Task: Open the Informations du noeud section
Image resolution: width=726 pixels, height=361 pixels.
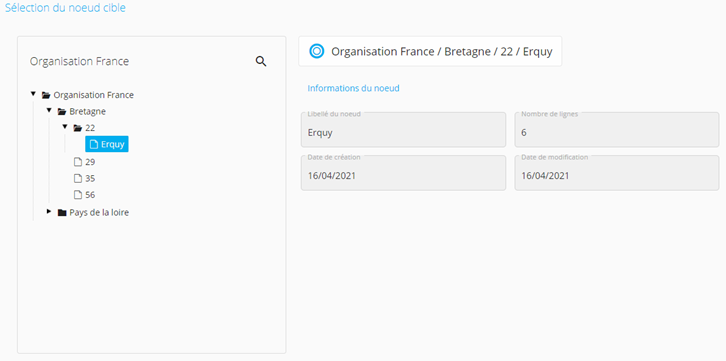Action: [353, 88]
